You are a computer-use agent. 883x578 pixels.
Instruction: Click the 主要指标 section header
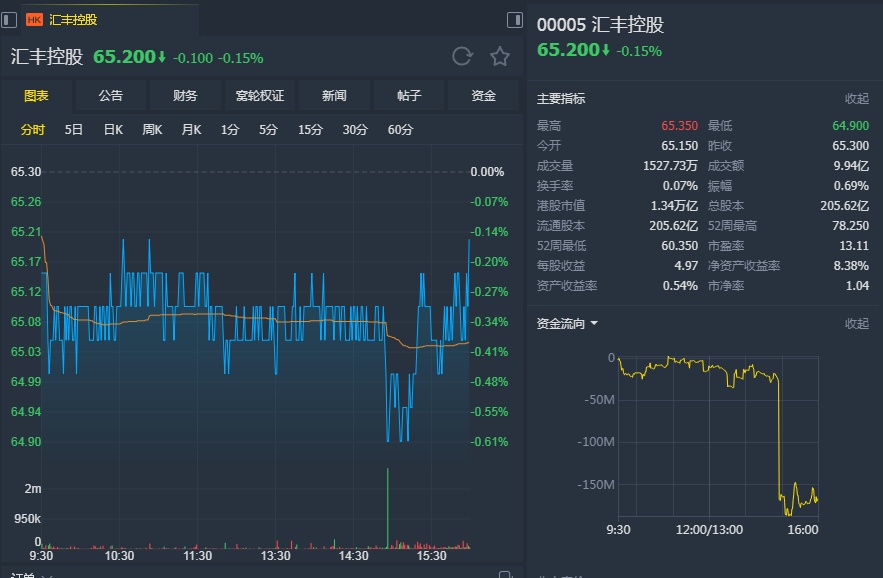561,99
